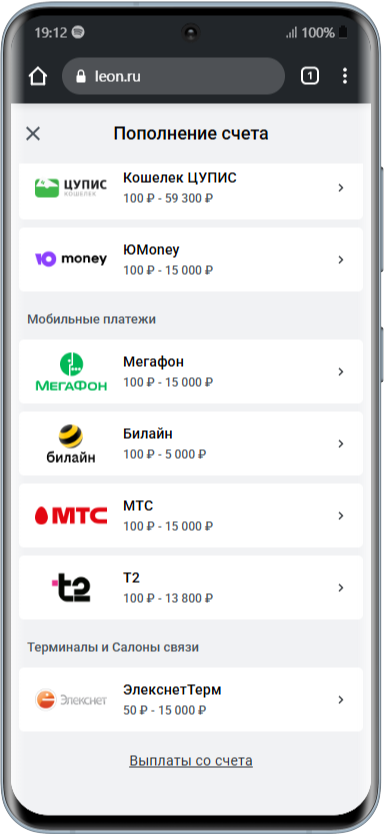Viewport: 384px width, 834px height.
Task: Click the ЮMoney logo
Action: (71, 259)
